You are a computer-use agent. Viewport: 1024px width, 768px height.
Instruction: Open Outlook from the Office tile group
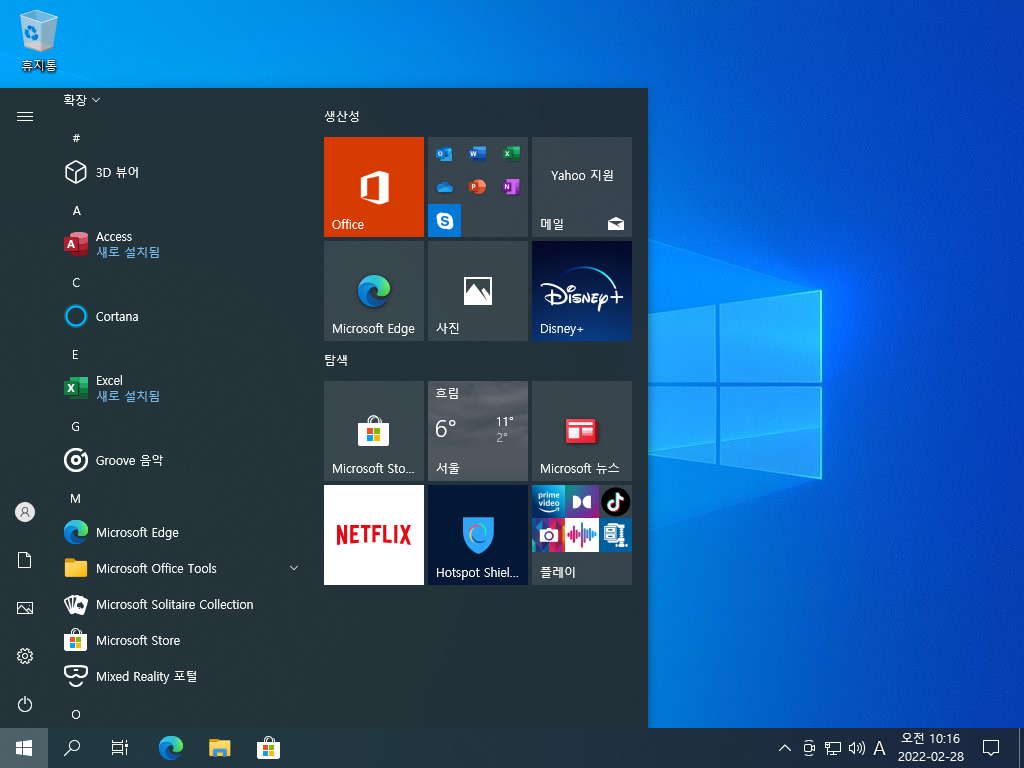[444, 154]
